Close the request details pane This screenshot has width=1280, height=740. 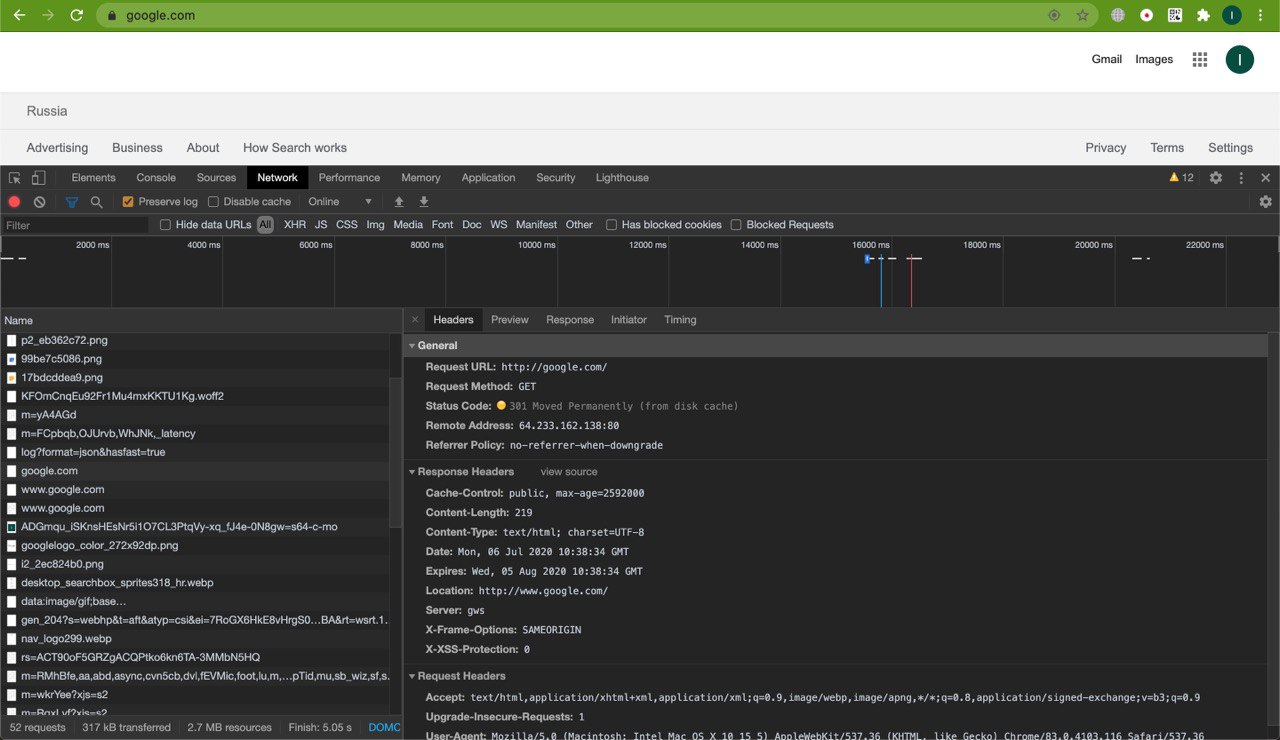point(415,320)
